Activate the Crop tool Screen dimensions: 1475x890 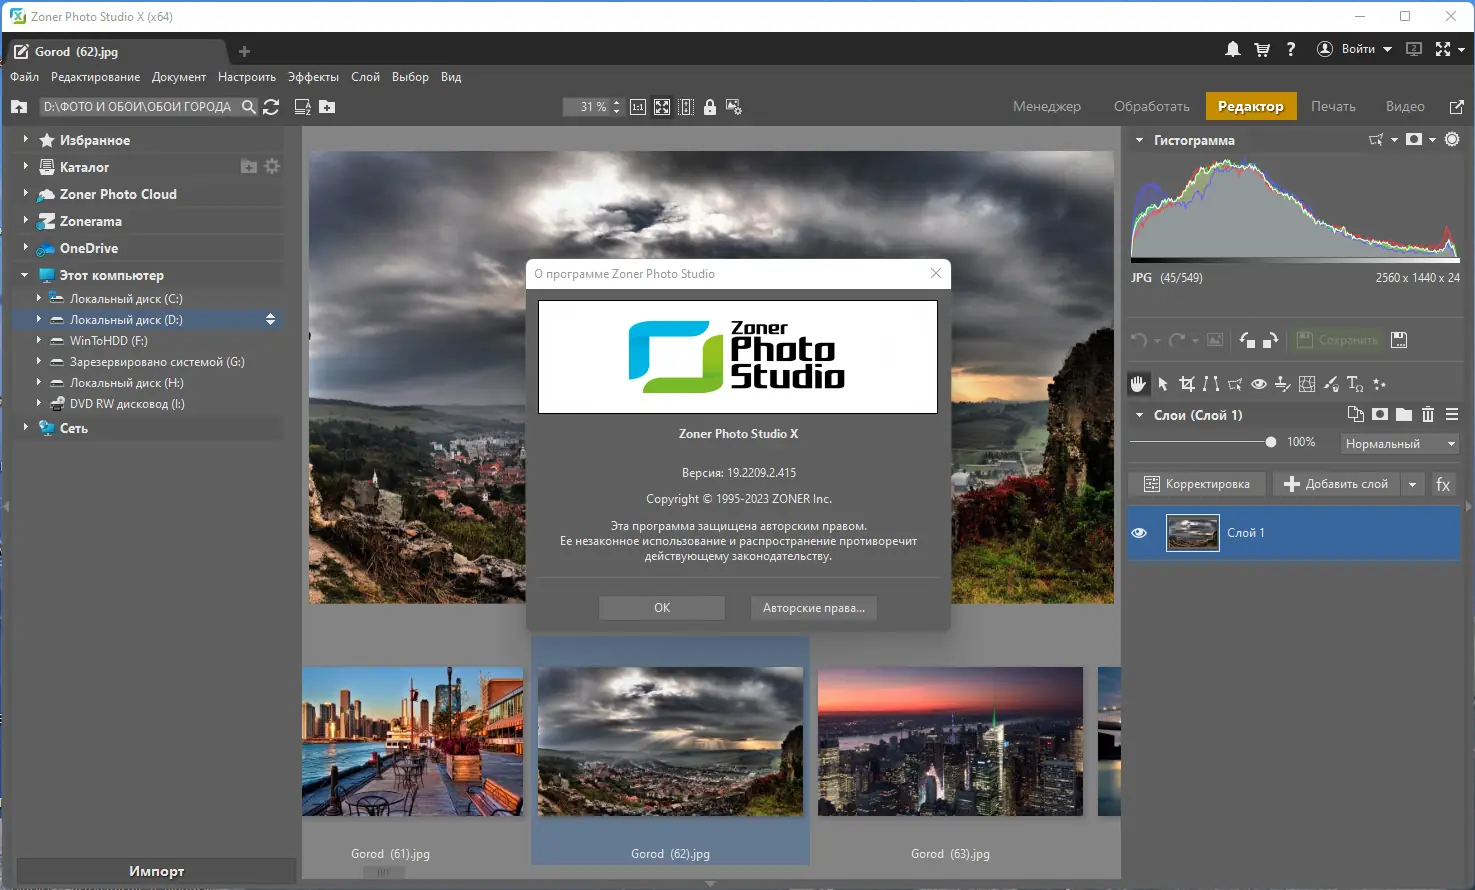click(1187, 384)
